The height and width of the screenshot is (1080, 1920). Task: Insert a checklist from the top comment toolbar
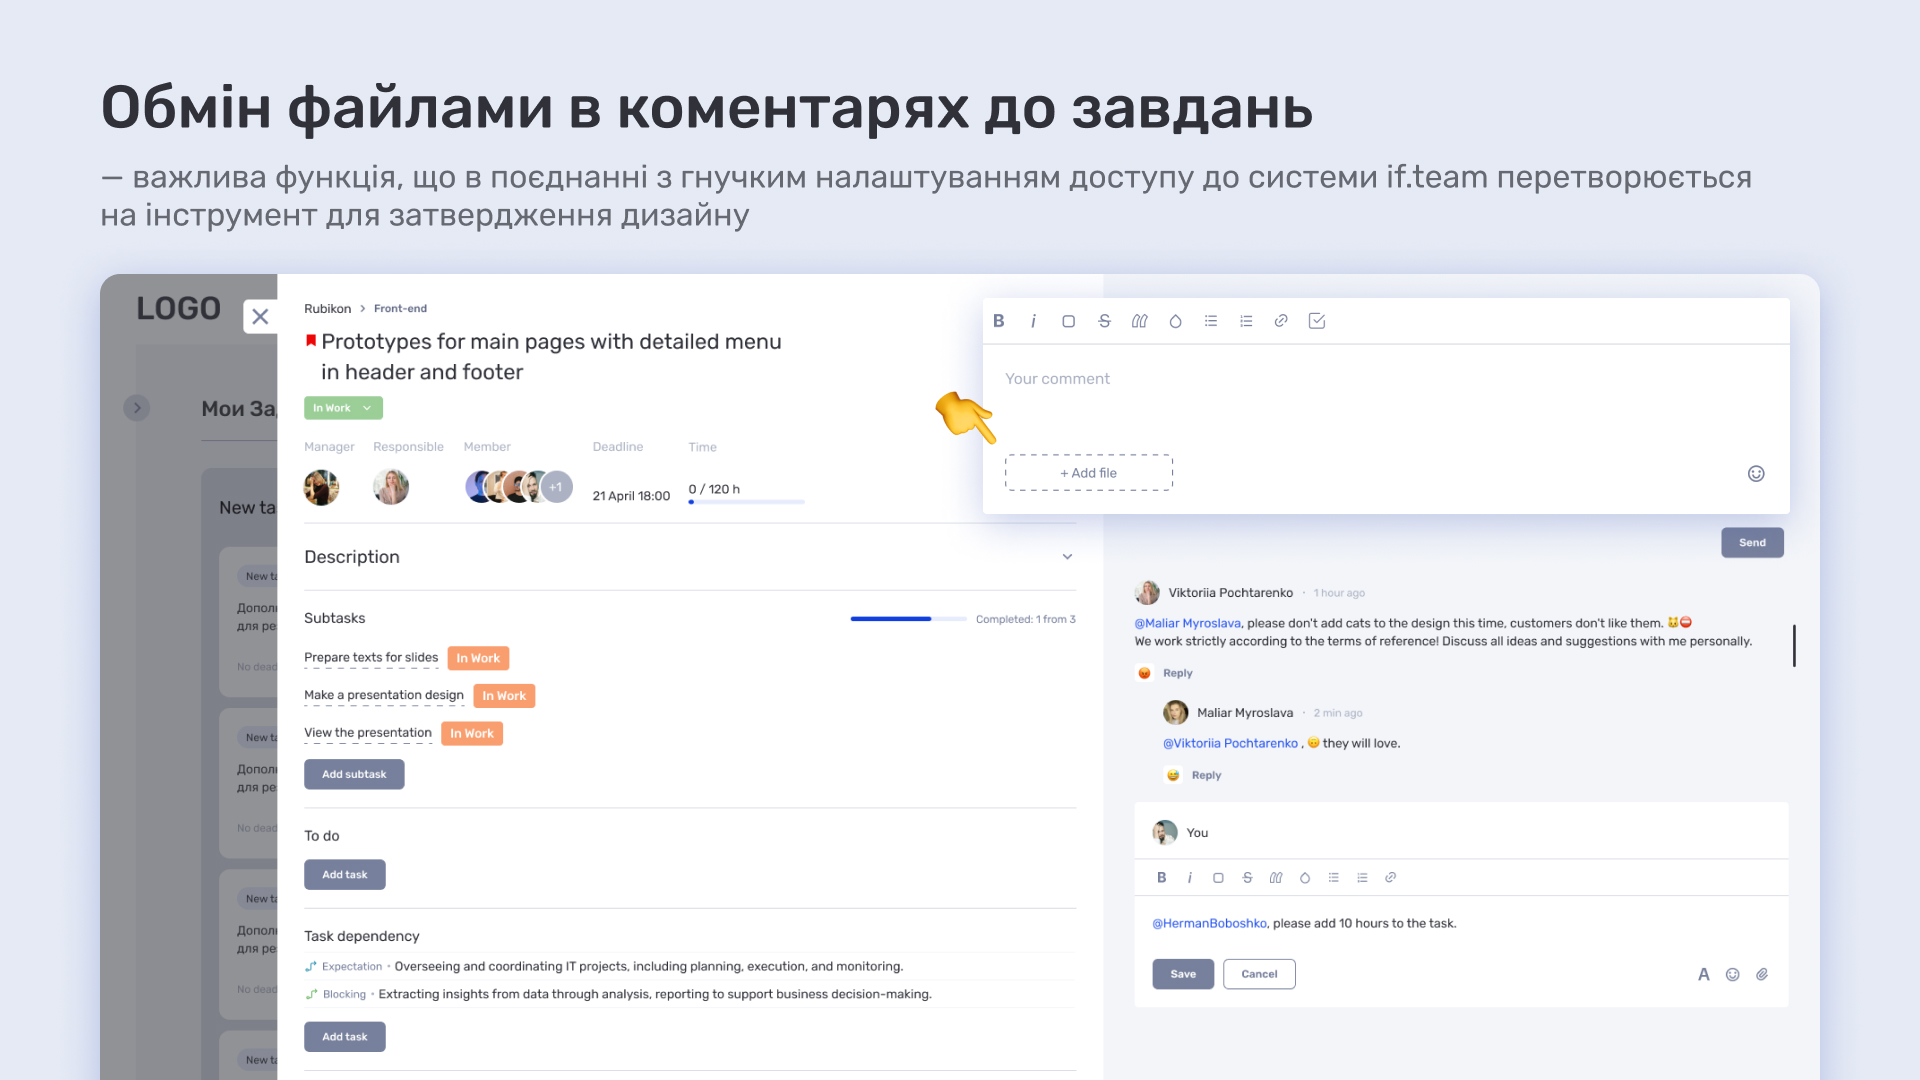(1317, 321)
